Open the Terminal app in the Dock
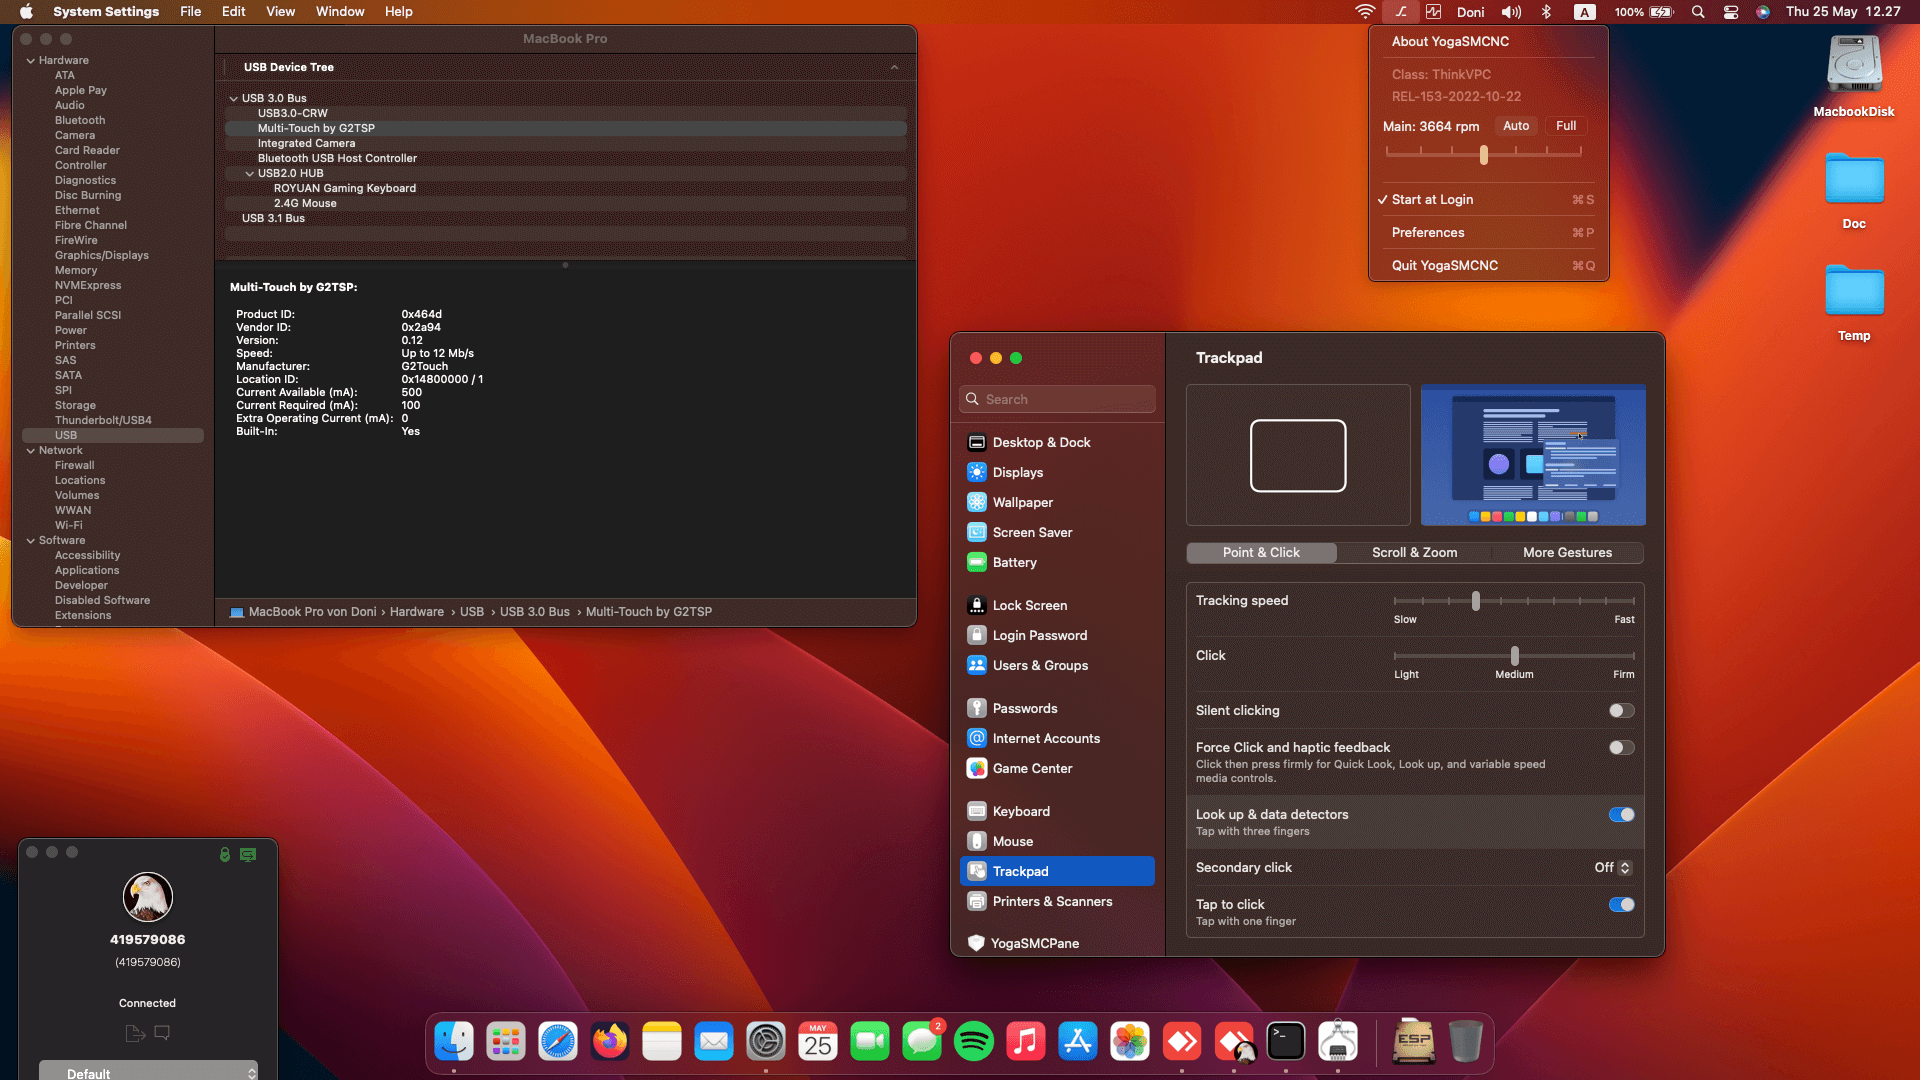Image resolution: width=1920 pixels, height=1080 pixels. (1285, 1042)
